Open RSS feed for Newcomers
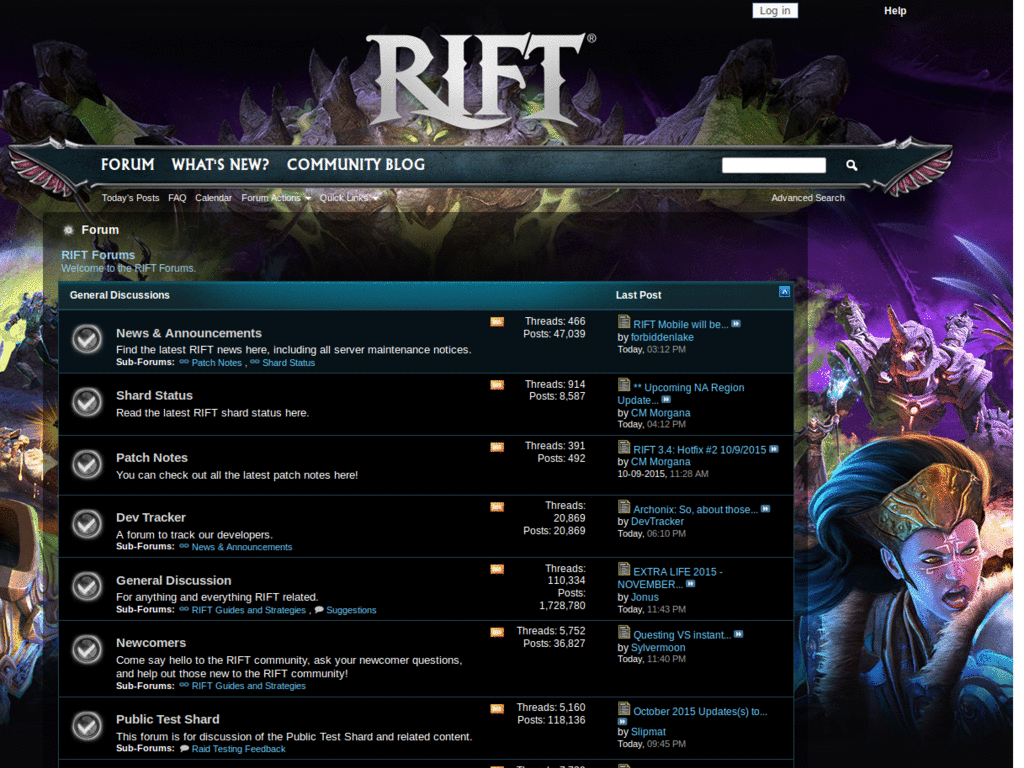The height and width of the screenshot is (768, 1024). pyautogui.click(x=497, y=632)
